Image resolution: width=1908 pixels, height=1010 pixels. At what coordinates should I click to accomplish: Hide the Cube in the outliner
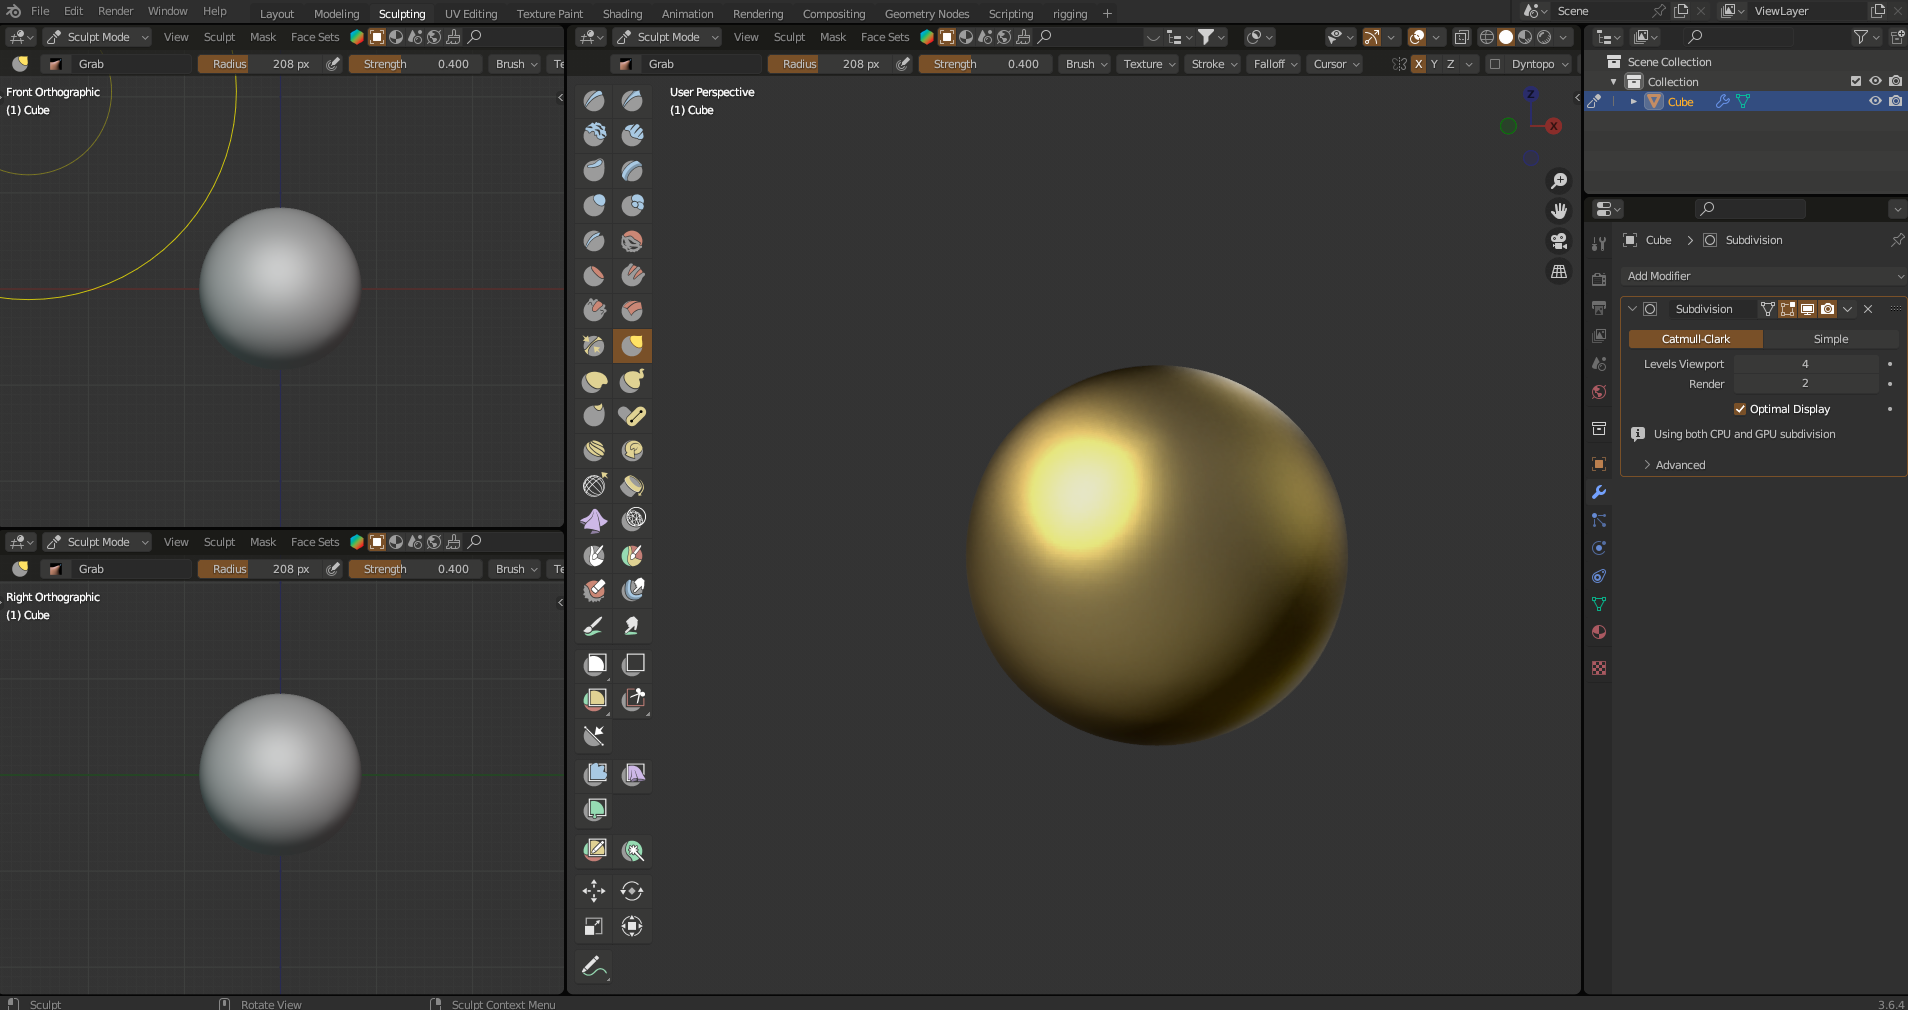click(1874, 101)
